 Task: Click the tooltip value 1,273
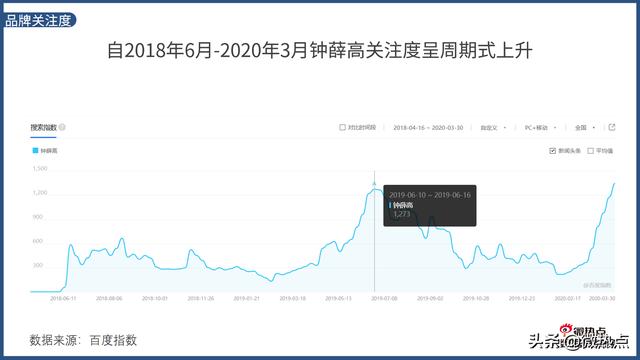pyautogui.click(x=402, y=214)
